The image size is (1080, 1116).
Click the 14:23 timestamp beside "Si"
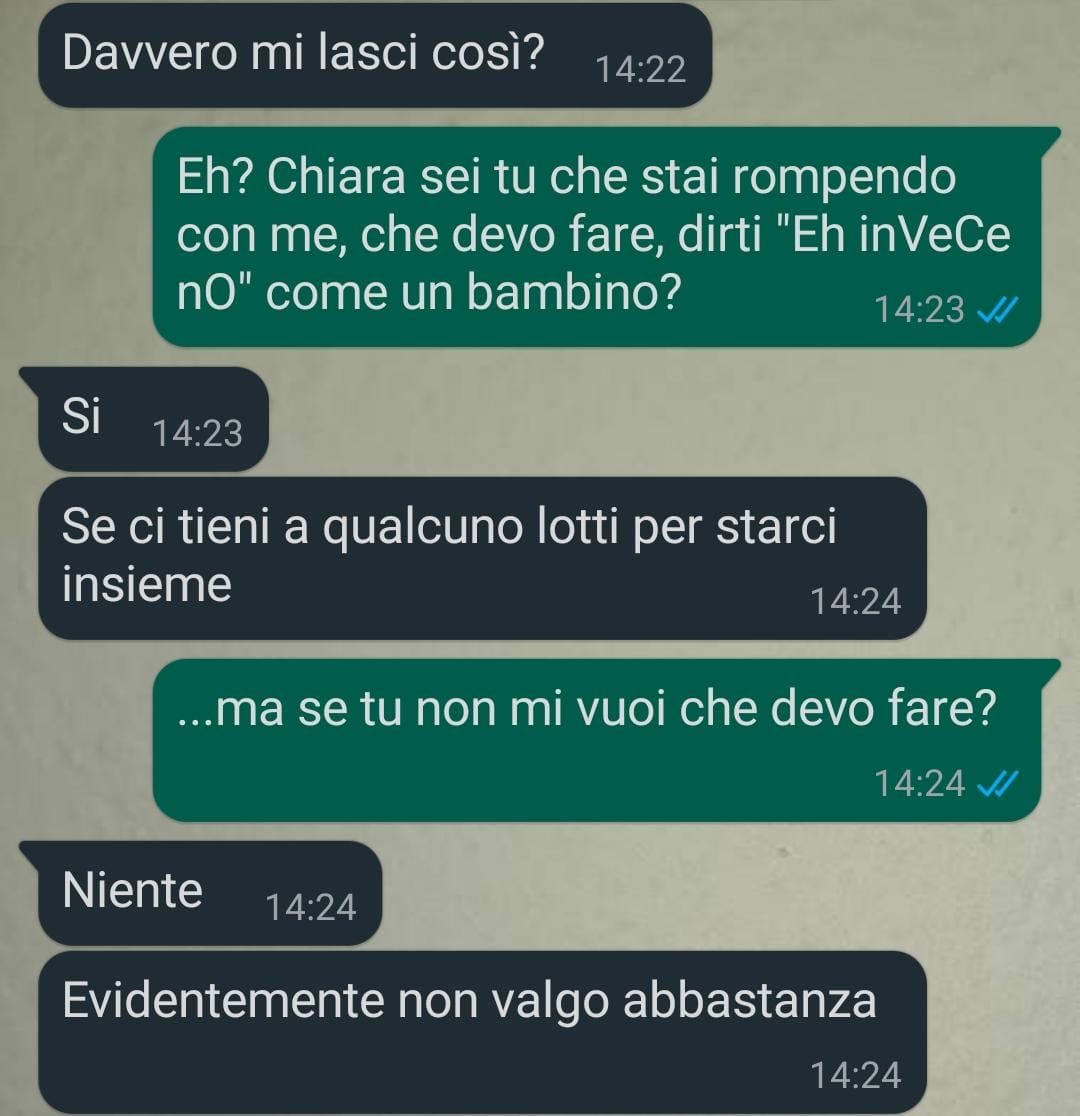click(x=197, y=433)
